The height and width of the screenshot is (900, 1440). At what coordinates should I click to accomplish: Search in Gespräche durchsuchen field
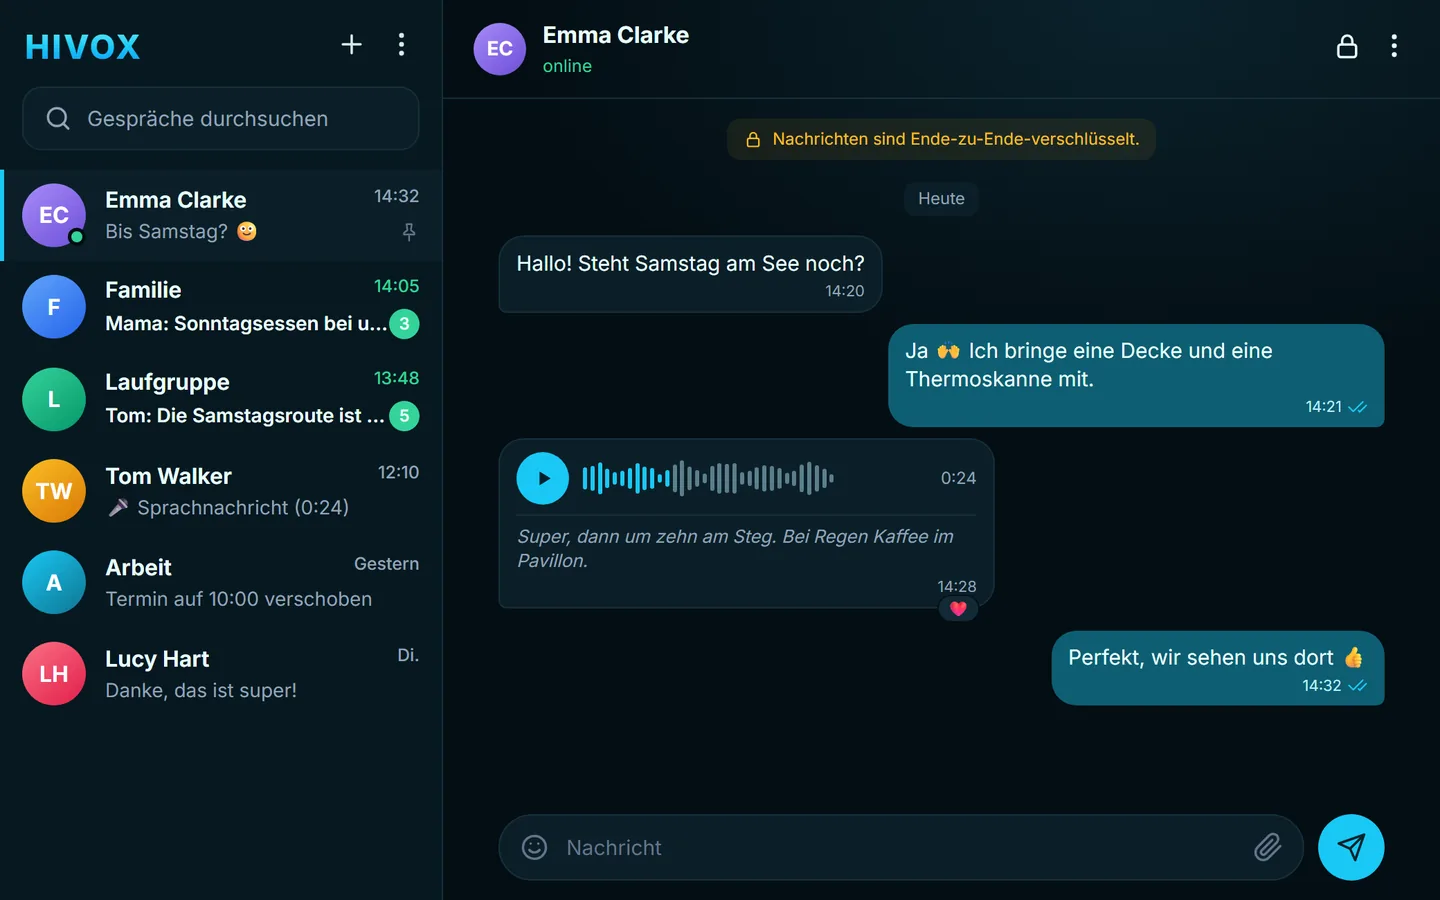coord(221,118)
